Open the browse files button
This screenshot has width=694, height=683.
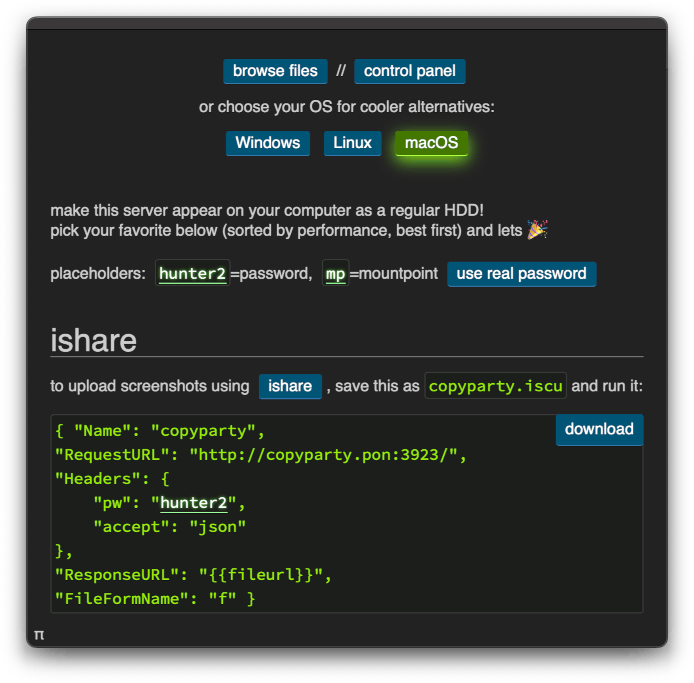tap(275, 71)
